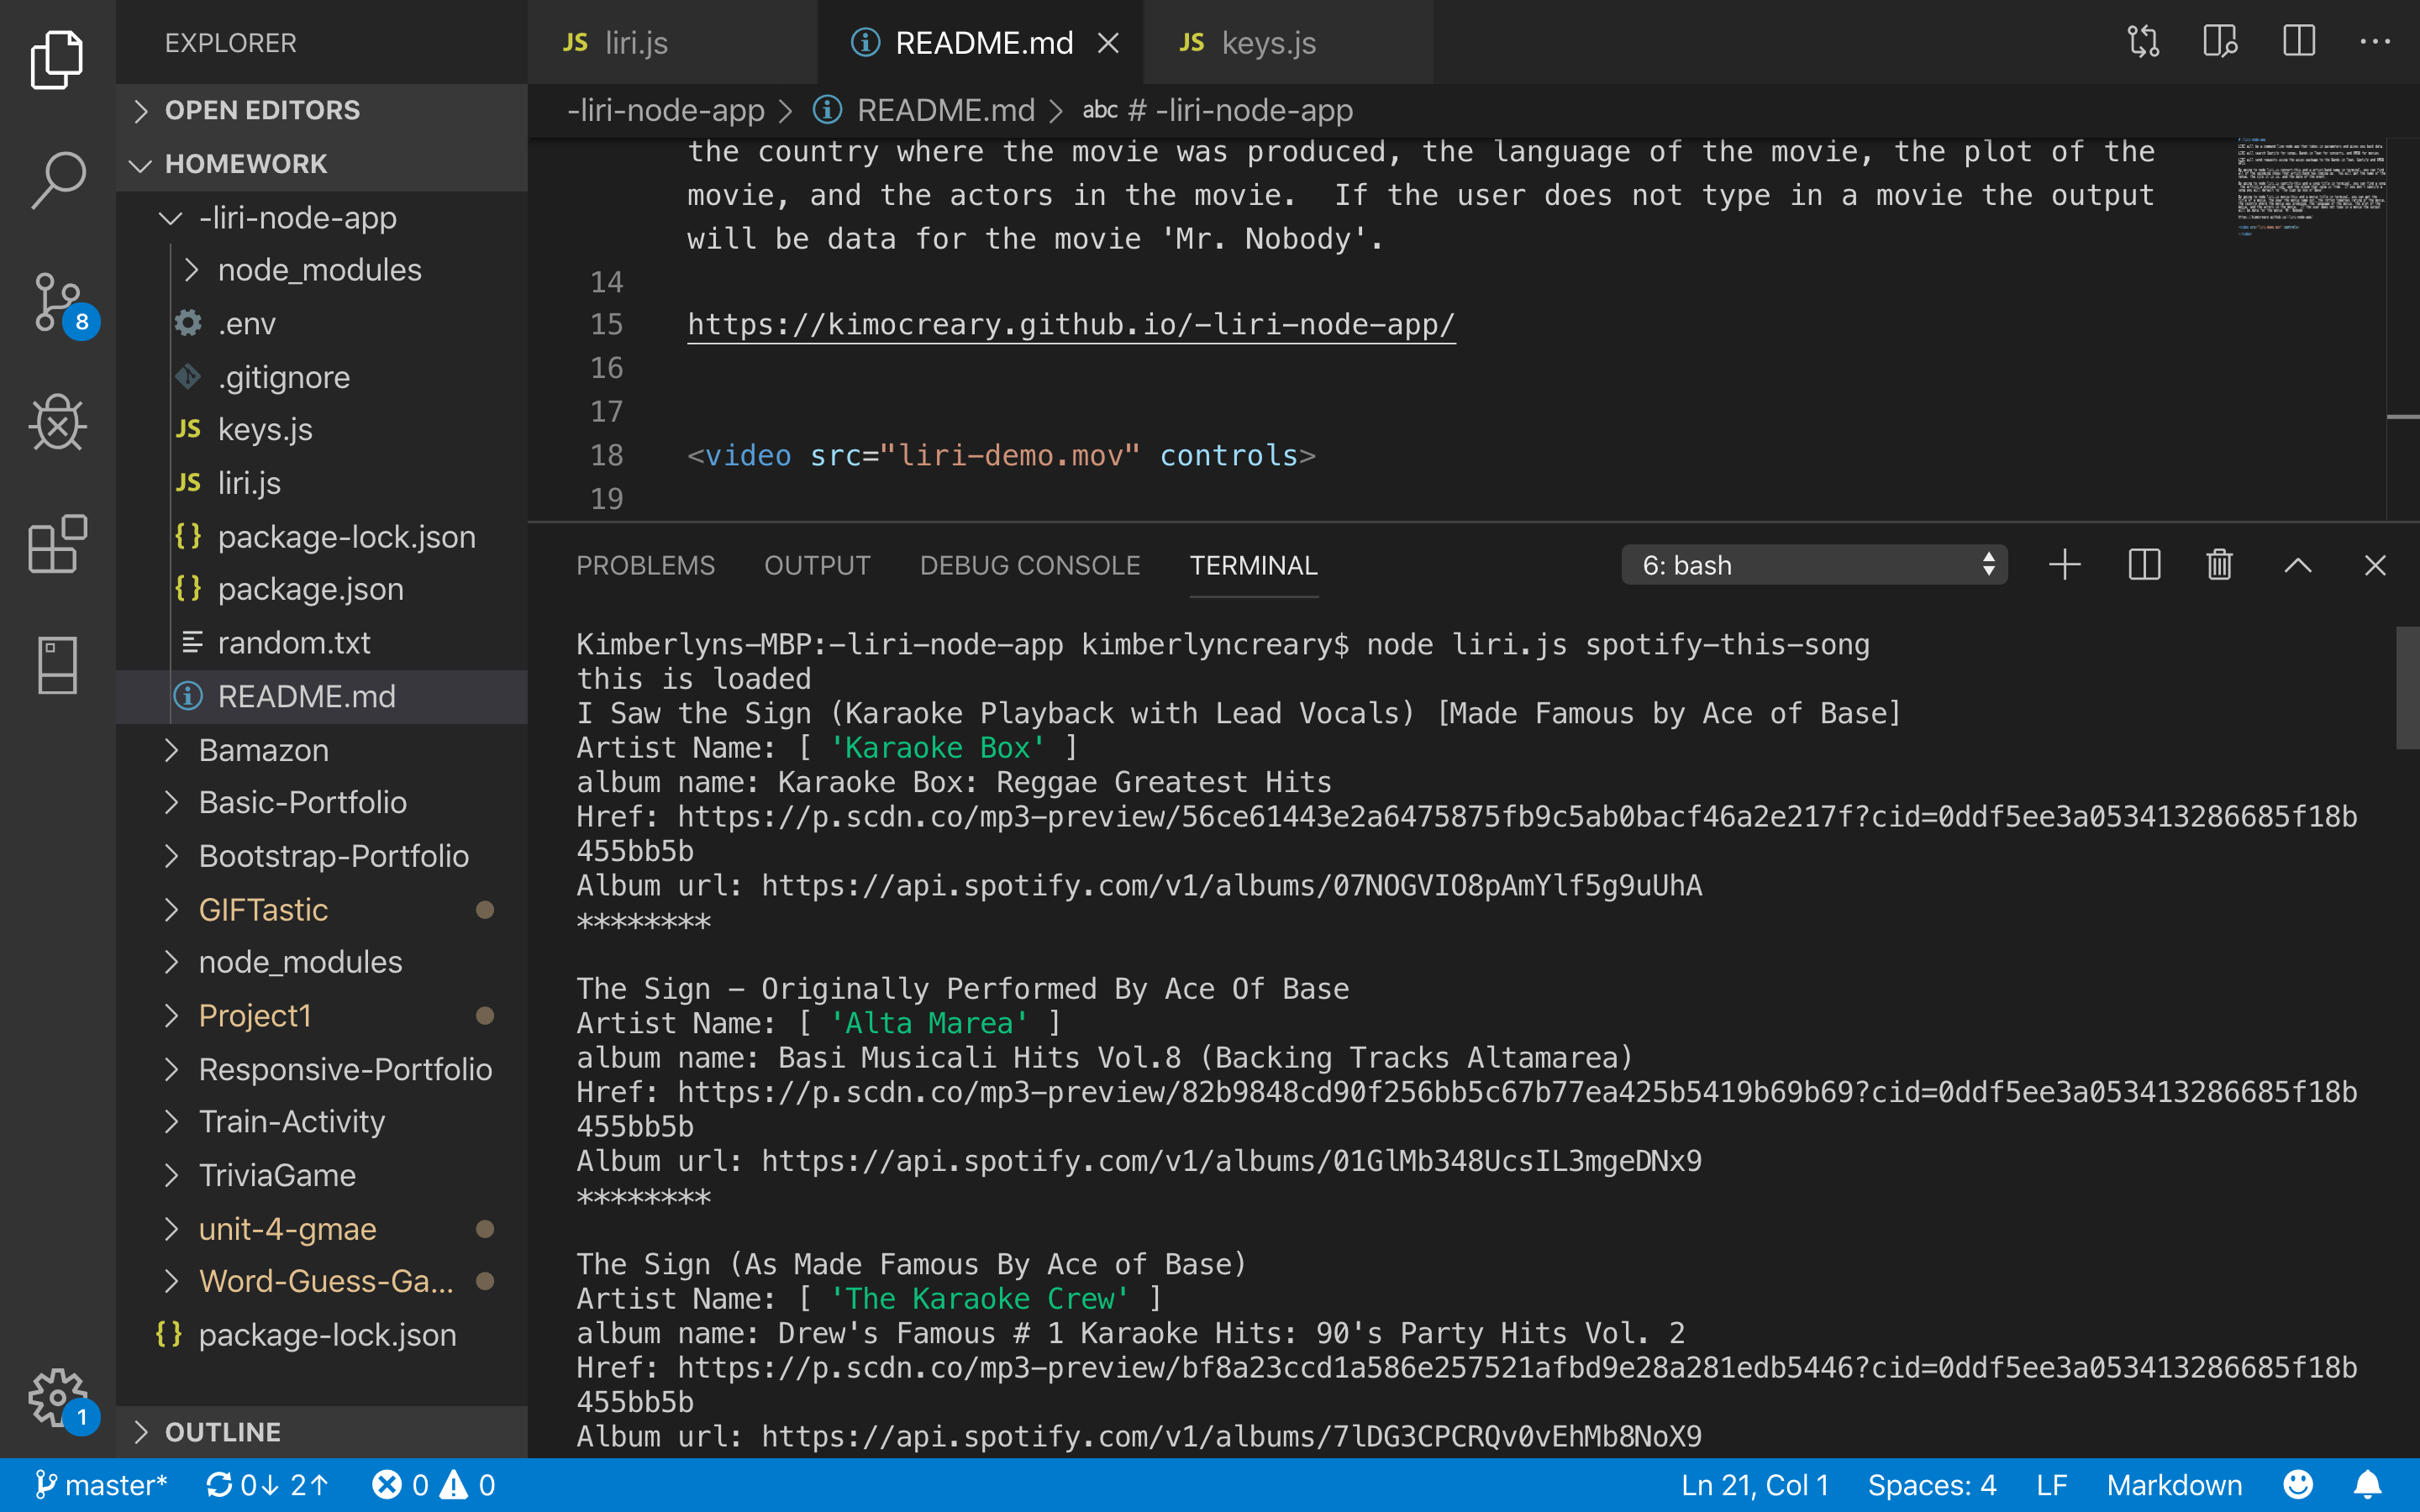Open the '6: bash' terminal selector
The height and width of the screenshot is (1512, 2420).
(x=1814, y=565)
